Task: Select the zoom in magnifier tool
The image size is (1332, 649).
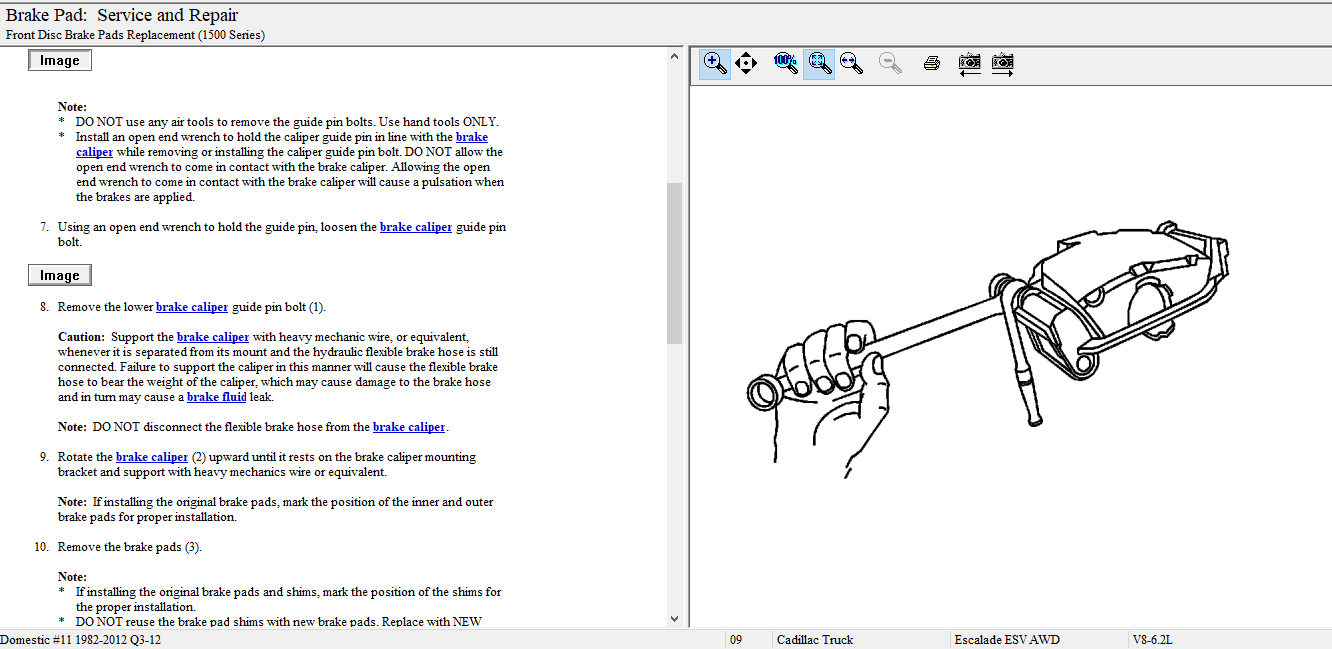Action: pos(715,63)
